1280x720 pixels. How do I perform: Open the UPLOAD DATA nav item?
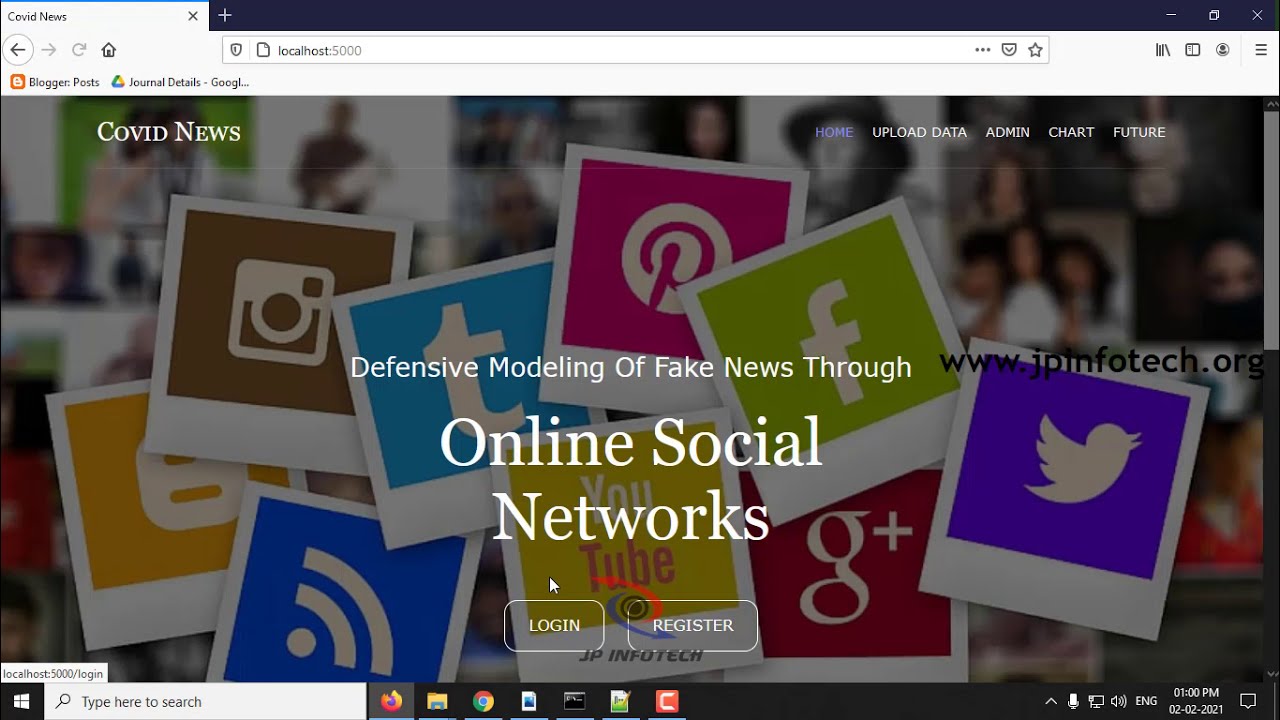pos(919,132)
